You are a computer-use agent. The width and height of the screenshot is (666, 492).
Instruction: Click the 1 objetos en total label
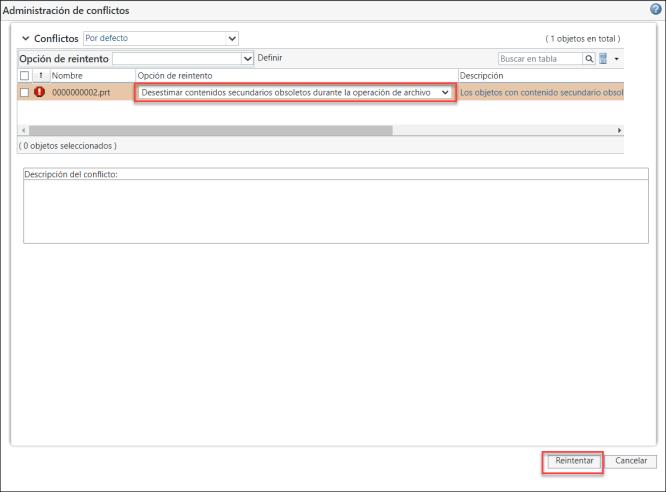click(x=583, y=39)
